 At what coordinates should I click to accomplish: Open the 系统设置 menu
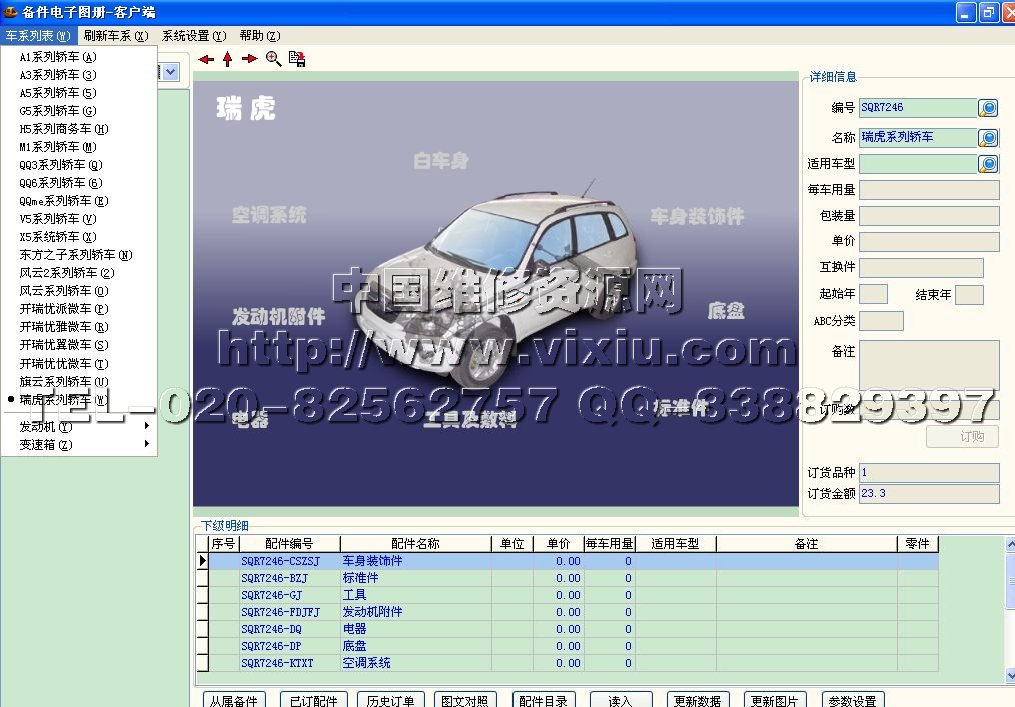194,36
